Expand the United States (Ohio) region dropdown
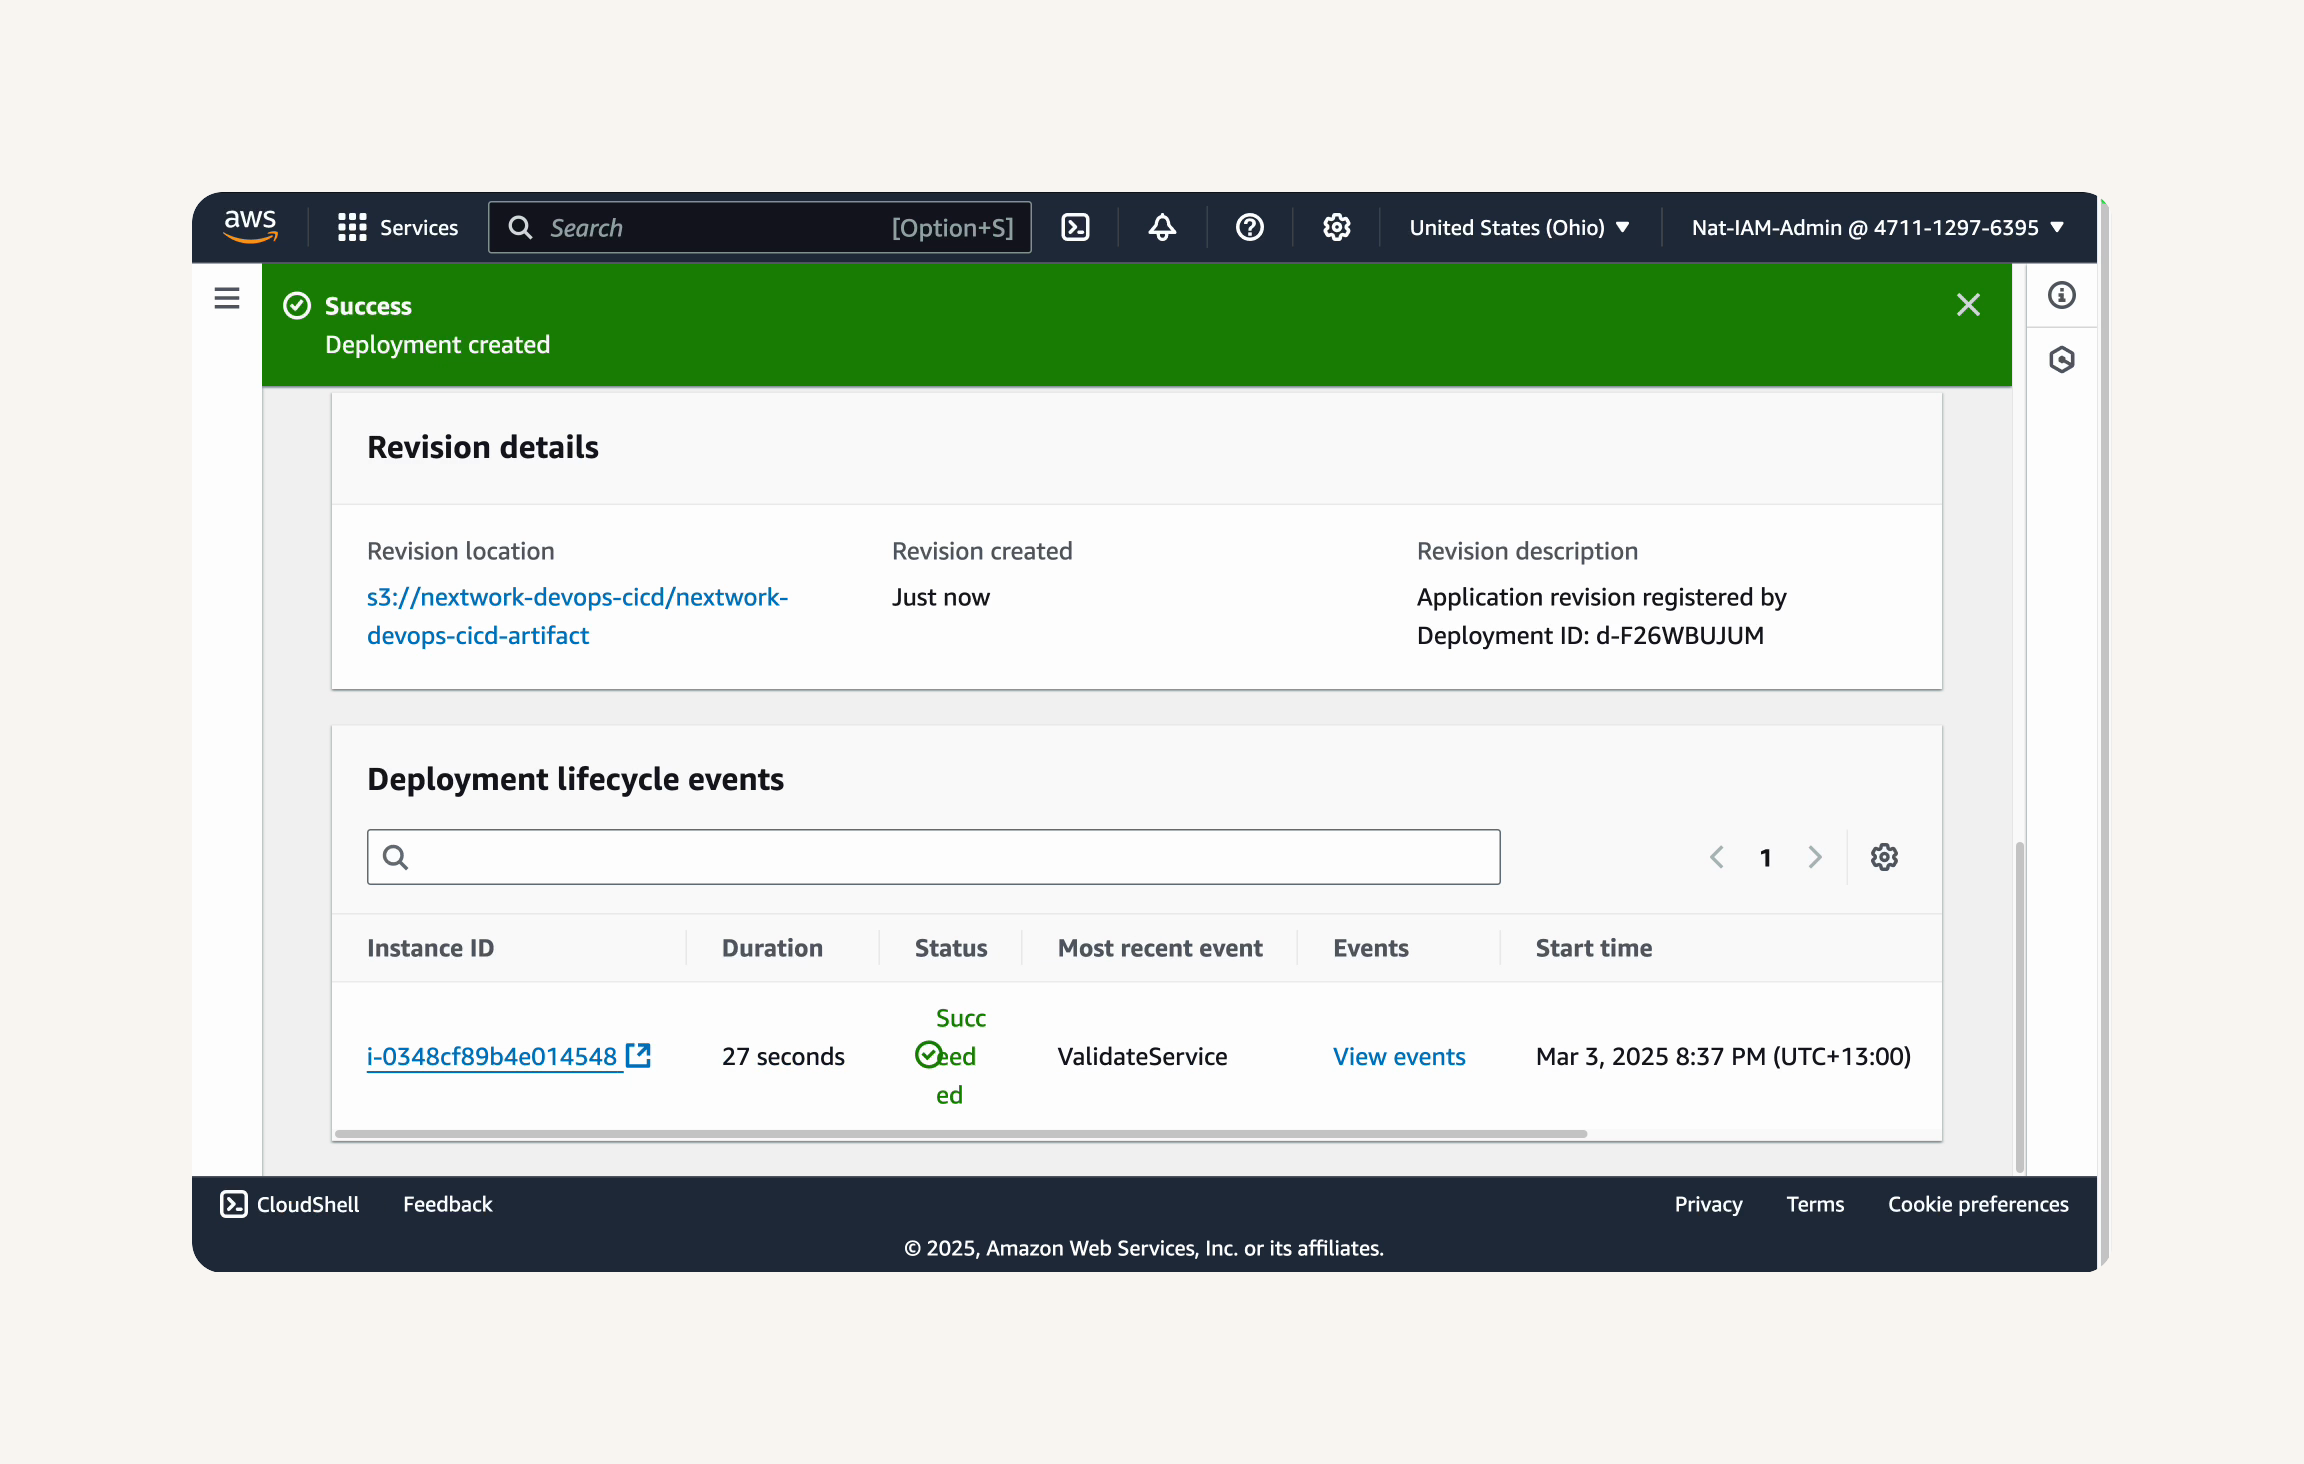Screen dimensions: 2304x1464 [1519, 227]
